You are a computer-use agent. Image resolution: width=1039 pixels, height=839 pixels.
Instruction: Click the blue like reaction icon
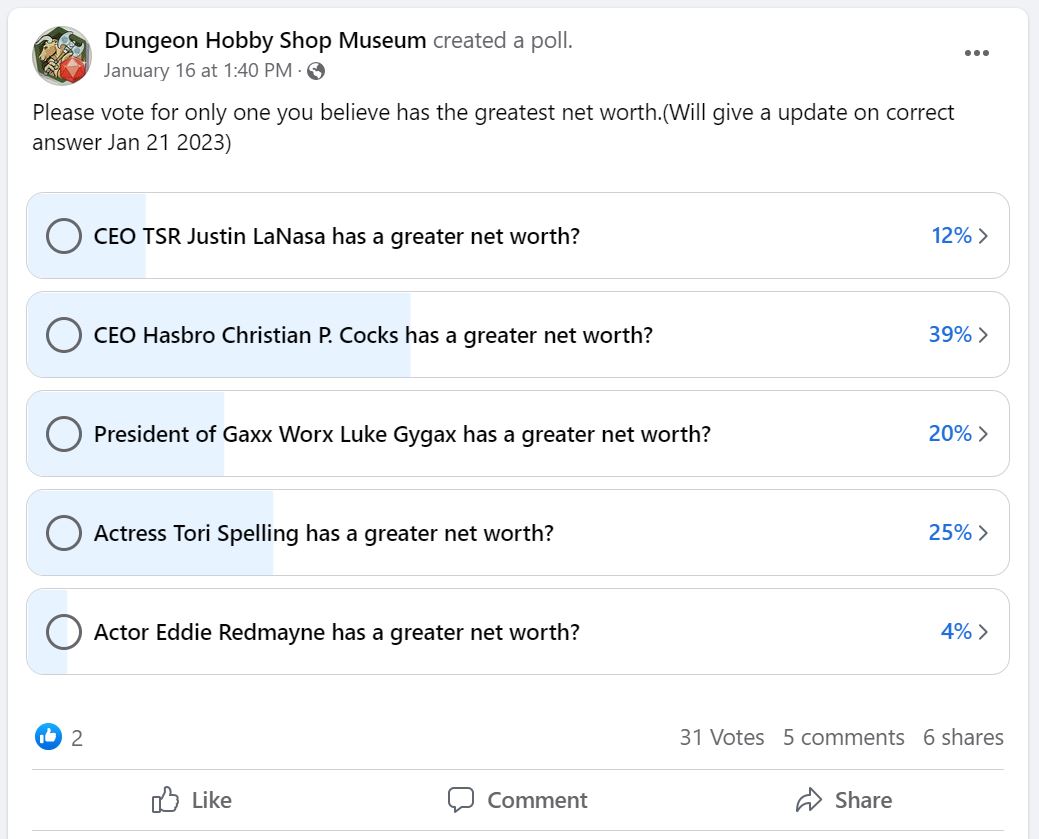coord(48,737)
